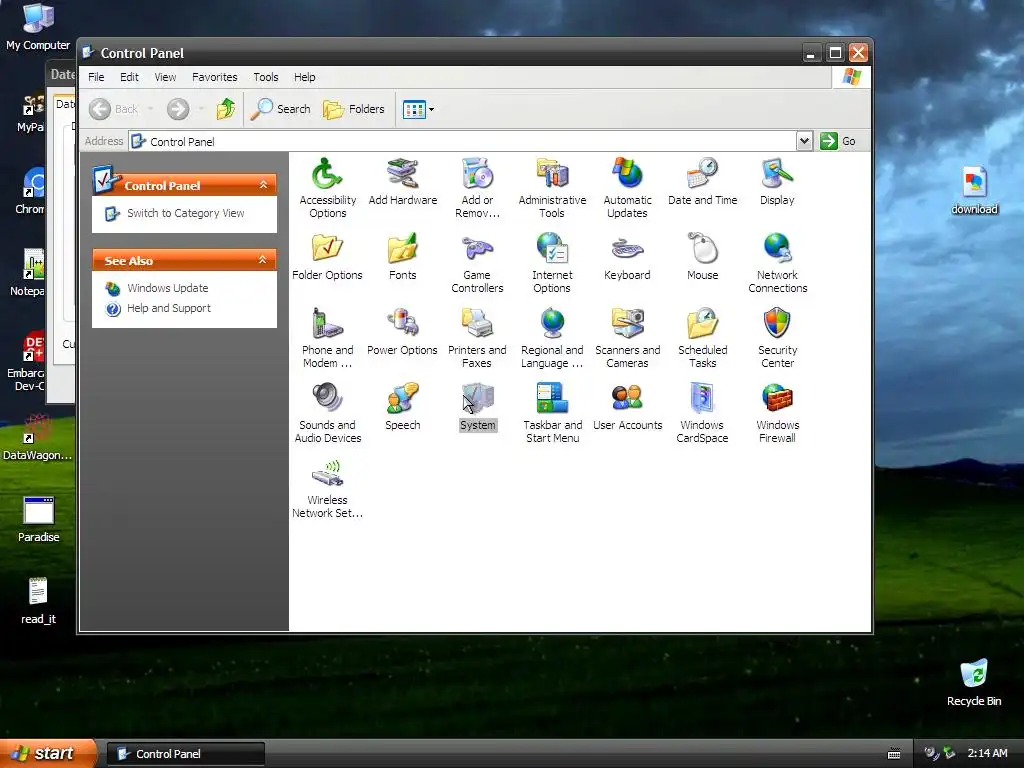Open the Tools menu

point(266,77)
